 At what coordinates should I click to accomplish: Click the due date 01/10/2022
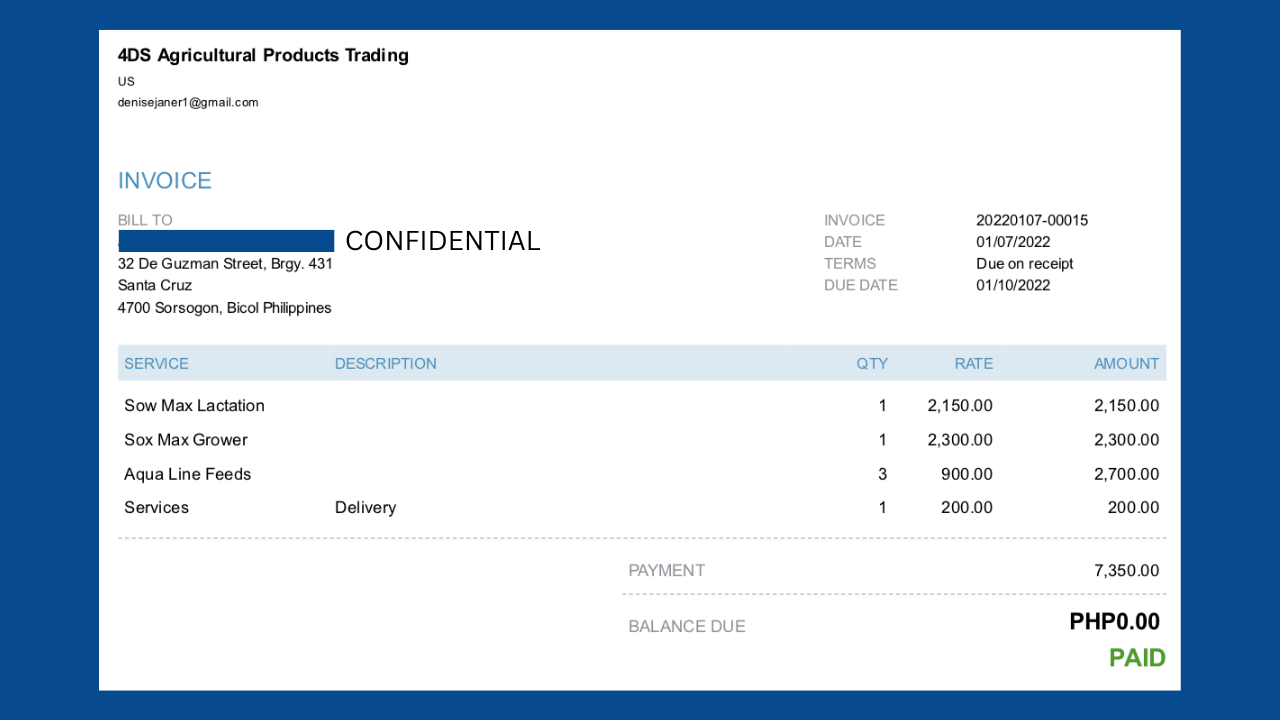coord(1013,285)
